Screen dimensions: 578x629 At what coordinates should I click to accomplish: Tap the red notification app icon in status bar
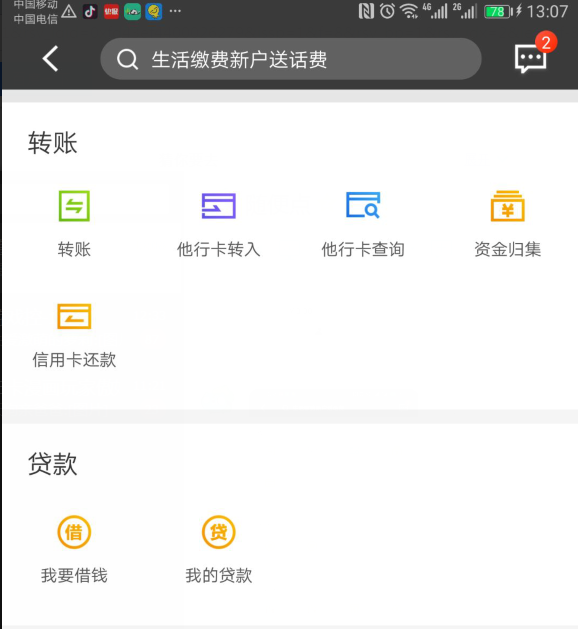[x=111, y=11]
